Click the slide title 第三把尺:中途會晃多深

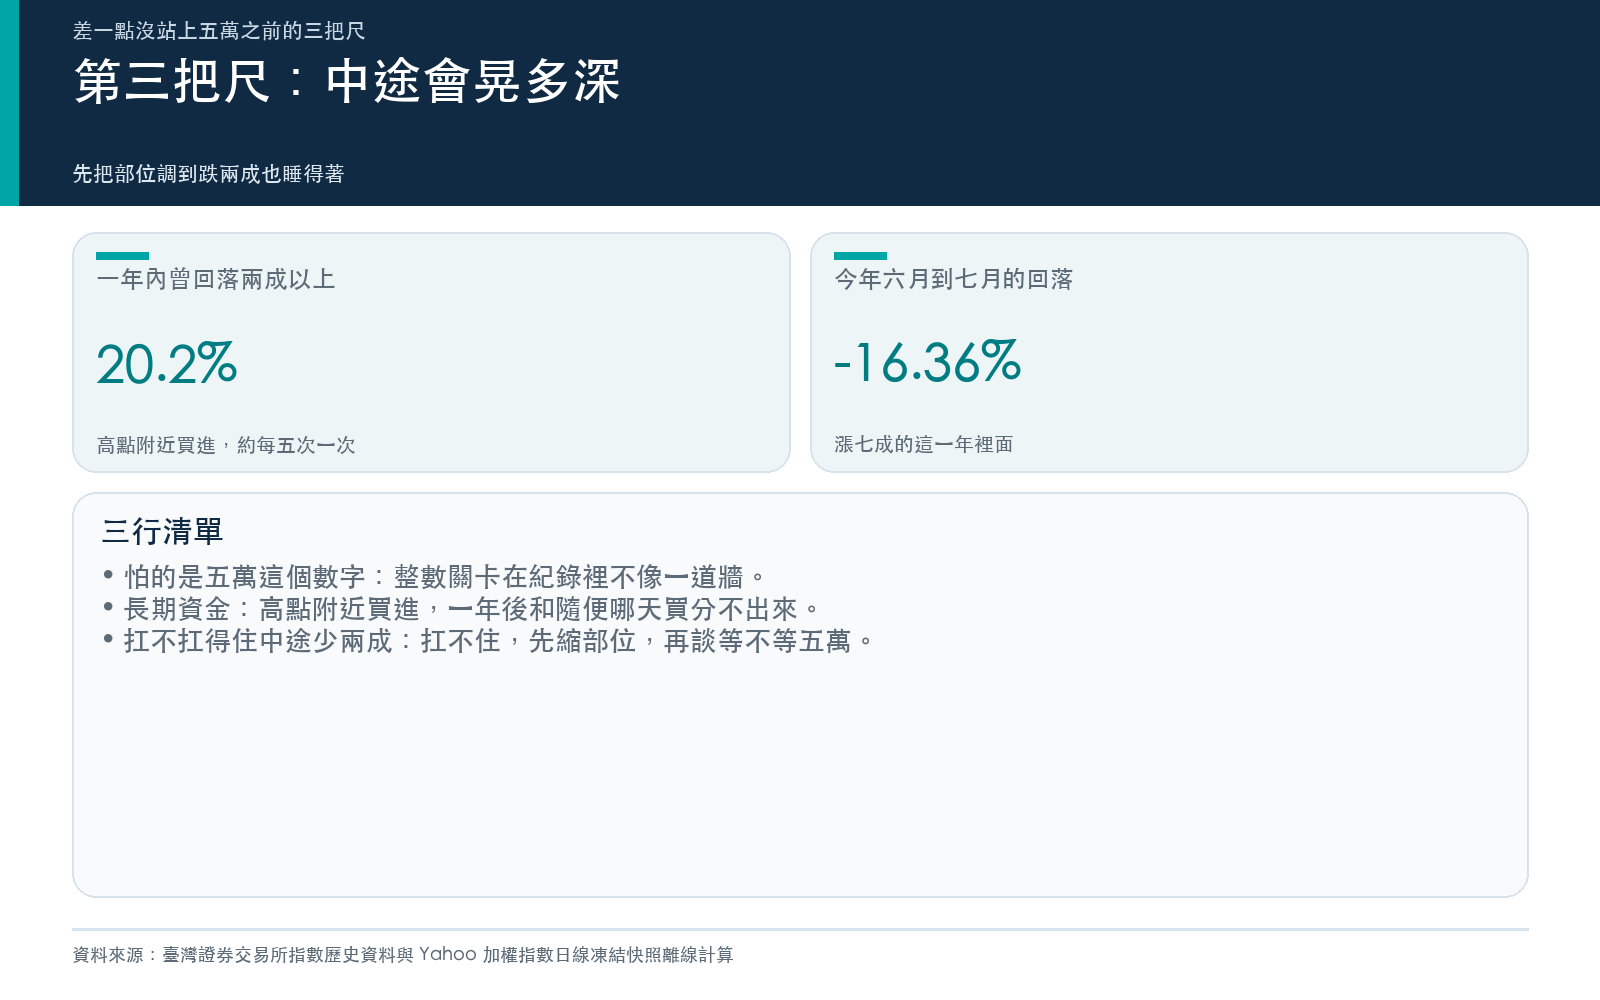pyautogui.click(x=347, y=81)
